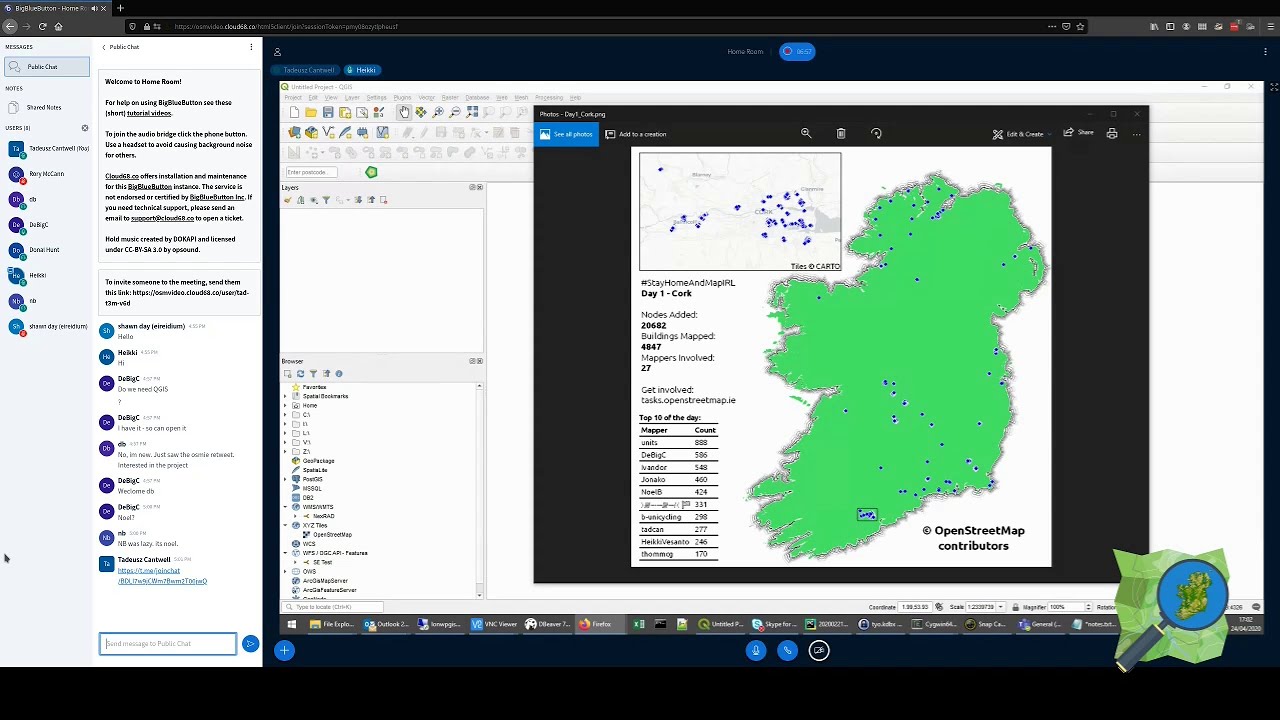Click the Filter Browser funnel icon
This screenshot has width=1280, height=720.
(x=313, y=374)
